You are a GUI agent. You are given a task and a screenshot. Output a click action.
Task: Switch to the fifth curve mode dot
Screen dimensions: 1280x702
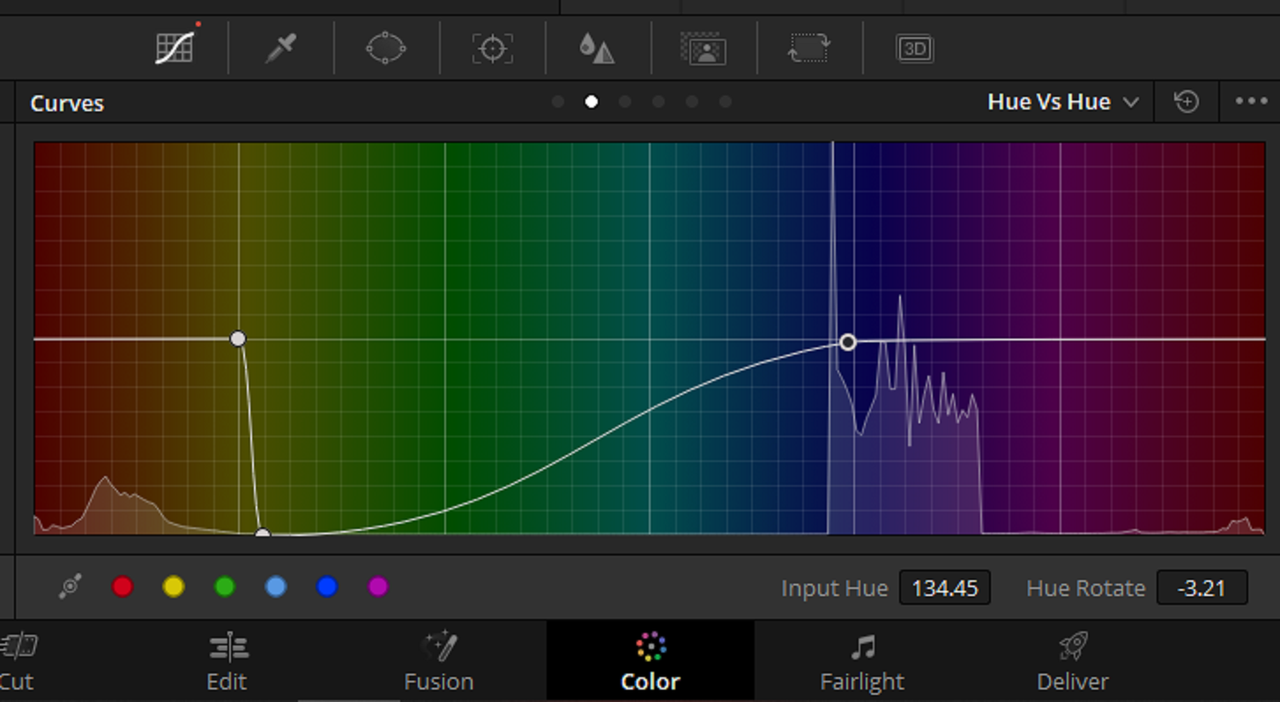coord(692,102)
